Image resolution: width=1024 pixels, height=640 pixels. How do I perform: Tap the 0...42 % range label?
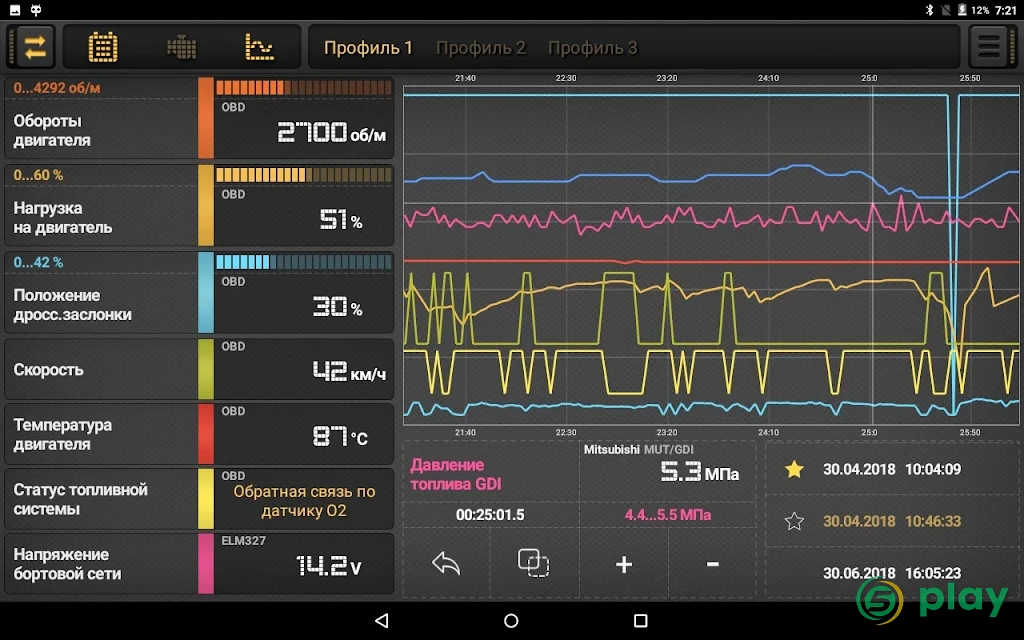point(38,262)
